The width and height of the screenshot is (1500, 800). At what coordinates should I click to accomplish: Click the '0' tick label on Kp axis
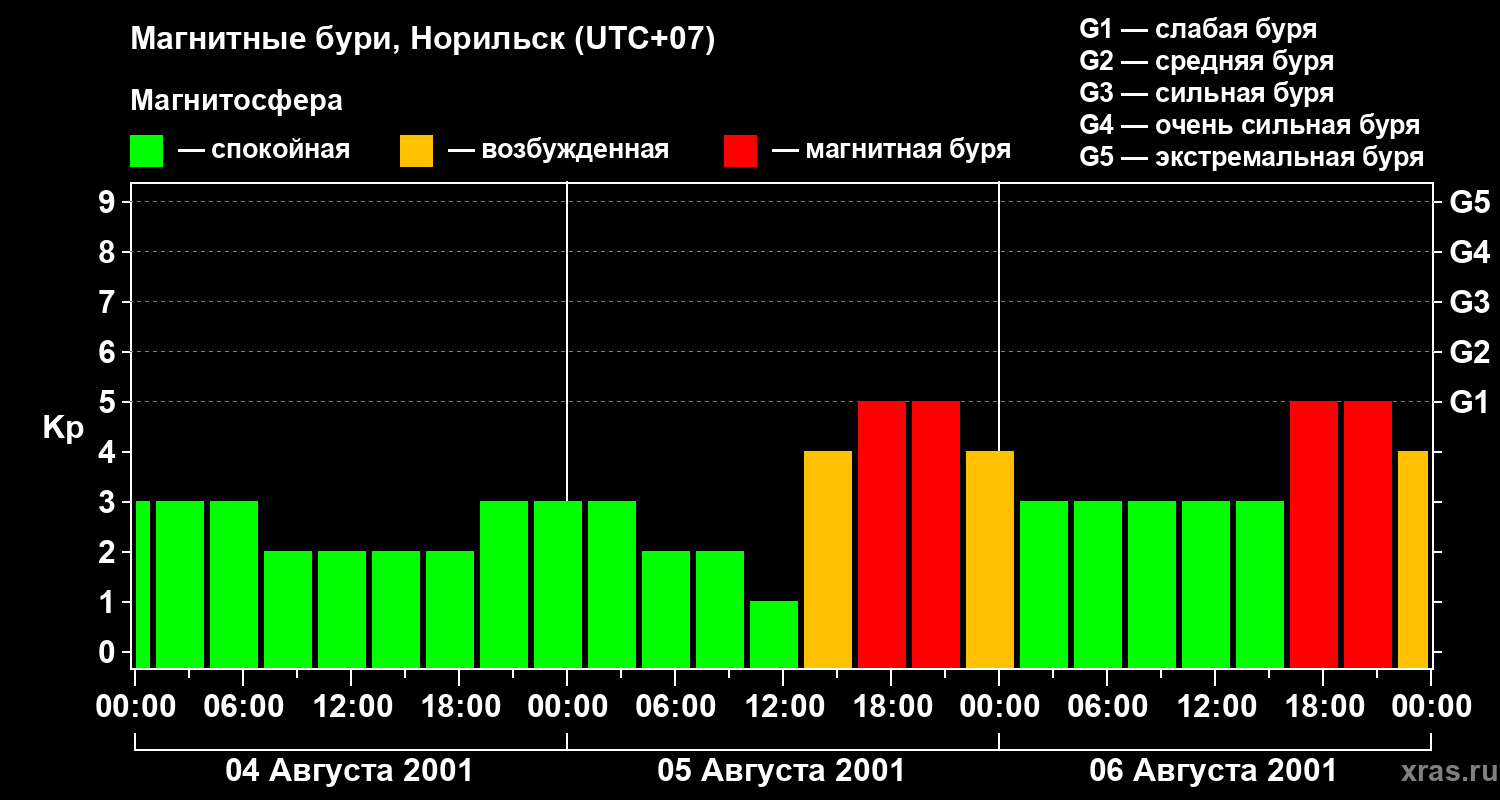tap(109, 652)
